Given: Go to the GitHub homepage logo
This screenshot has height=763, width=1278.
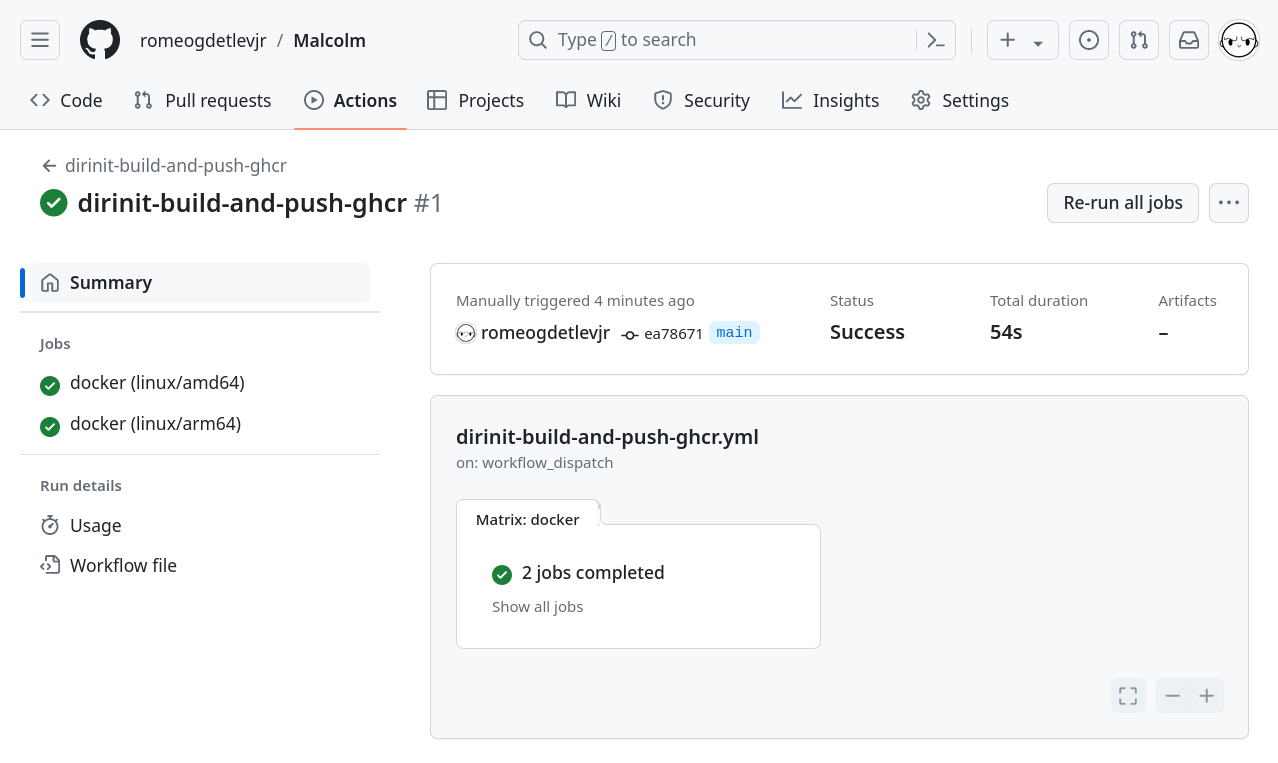Looking at the screenshot, I should (x=100, y=40).
